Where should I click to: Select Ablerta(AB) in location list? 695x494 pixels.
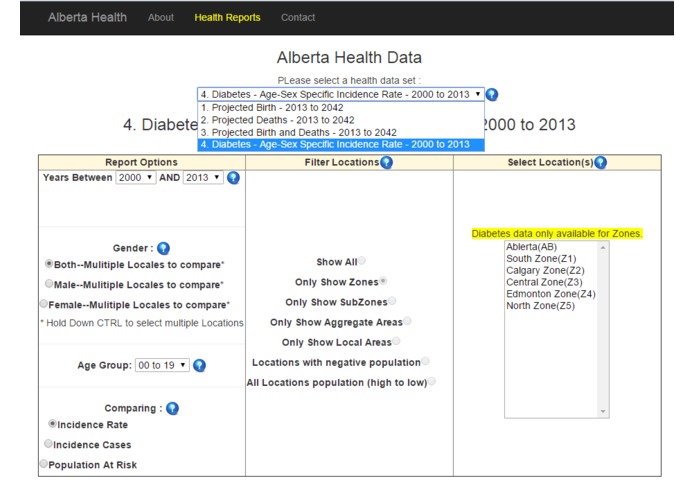tap(551, 247)
